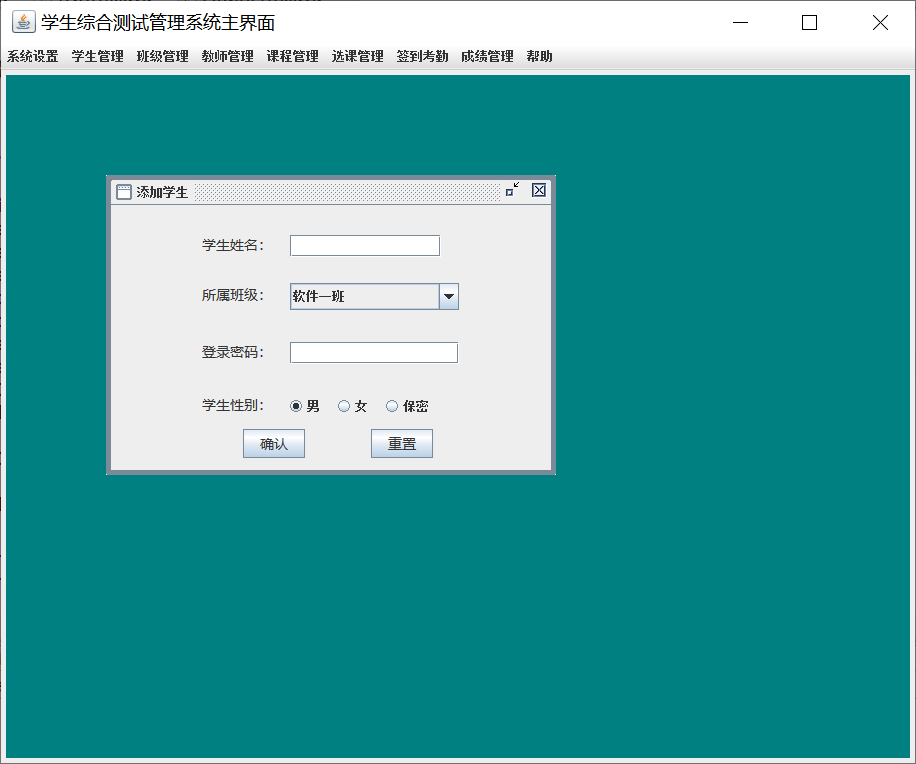Click the 所属班级: label text
Viewport: 916px width, 764px height.
point(233,295)
